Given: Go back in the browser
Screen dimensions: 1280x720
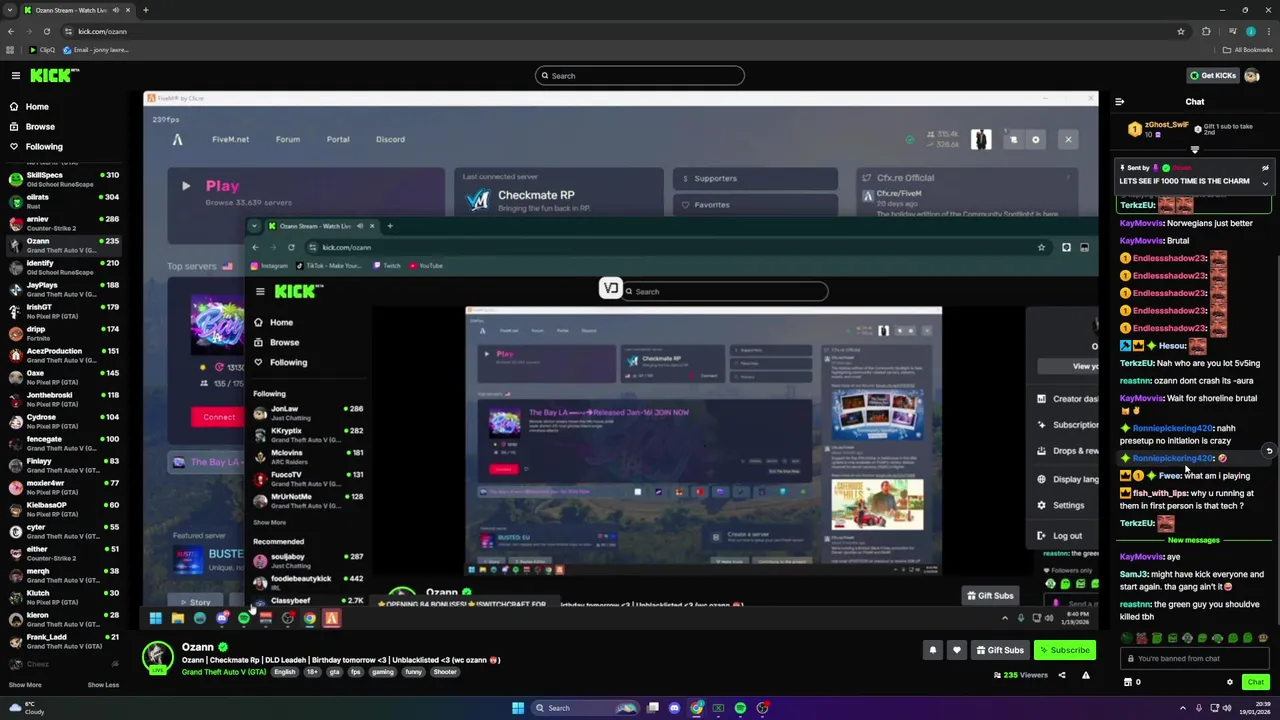Looking at the screenshot, I should (x=11, y=31).
